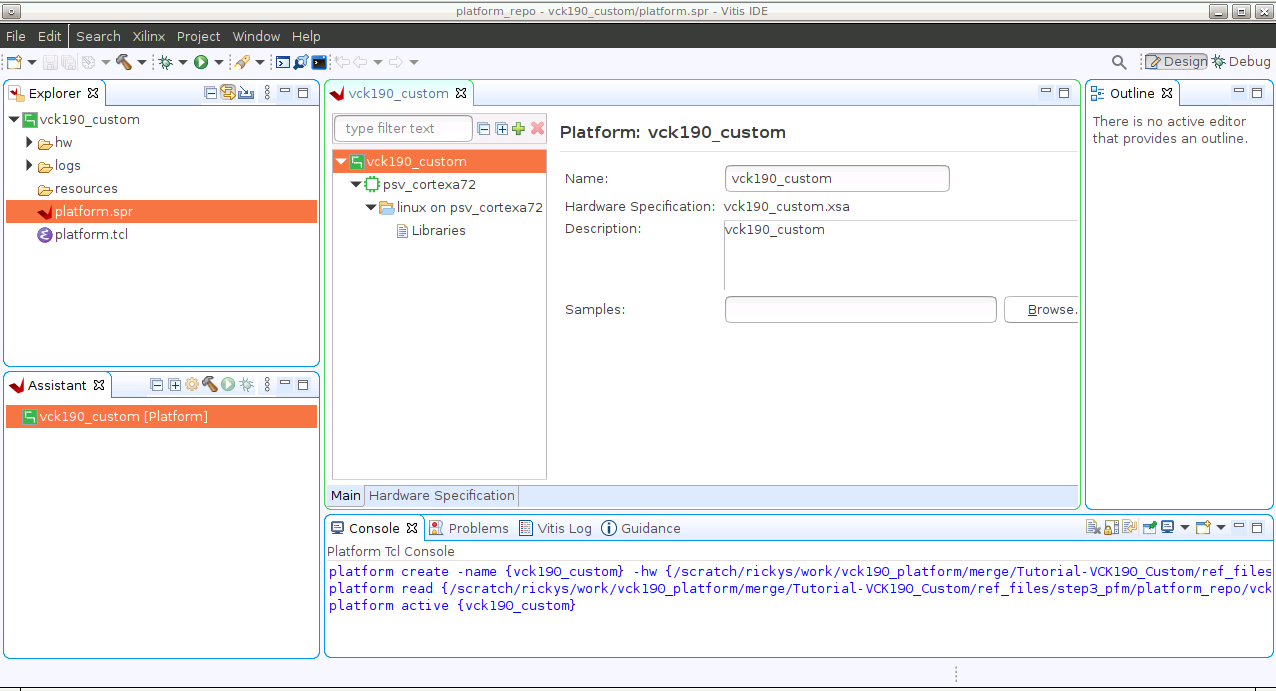The image size is (1276, 691).
Task: Switch to the Debug perspective
Action: point(1241,61)
